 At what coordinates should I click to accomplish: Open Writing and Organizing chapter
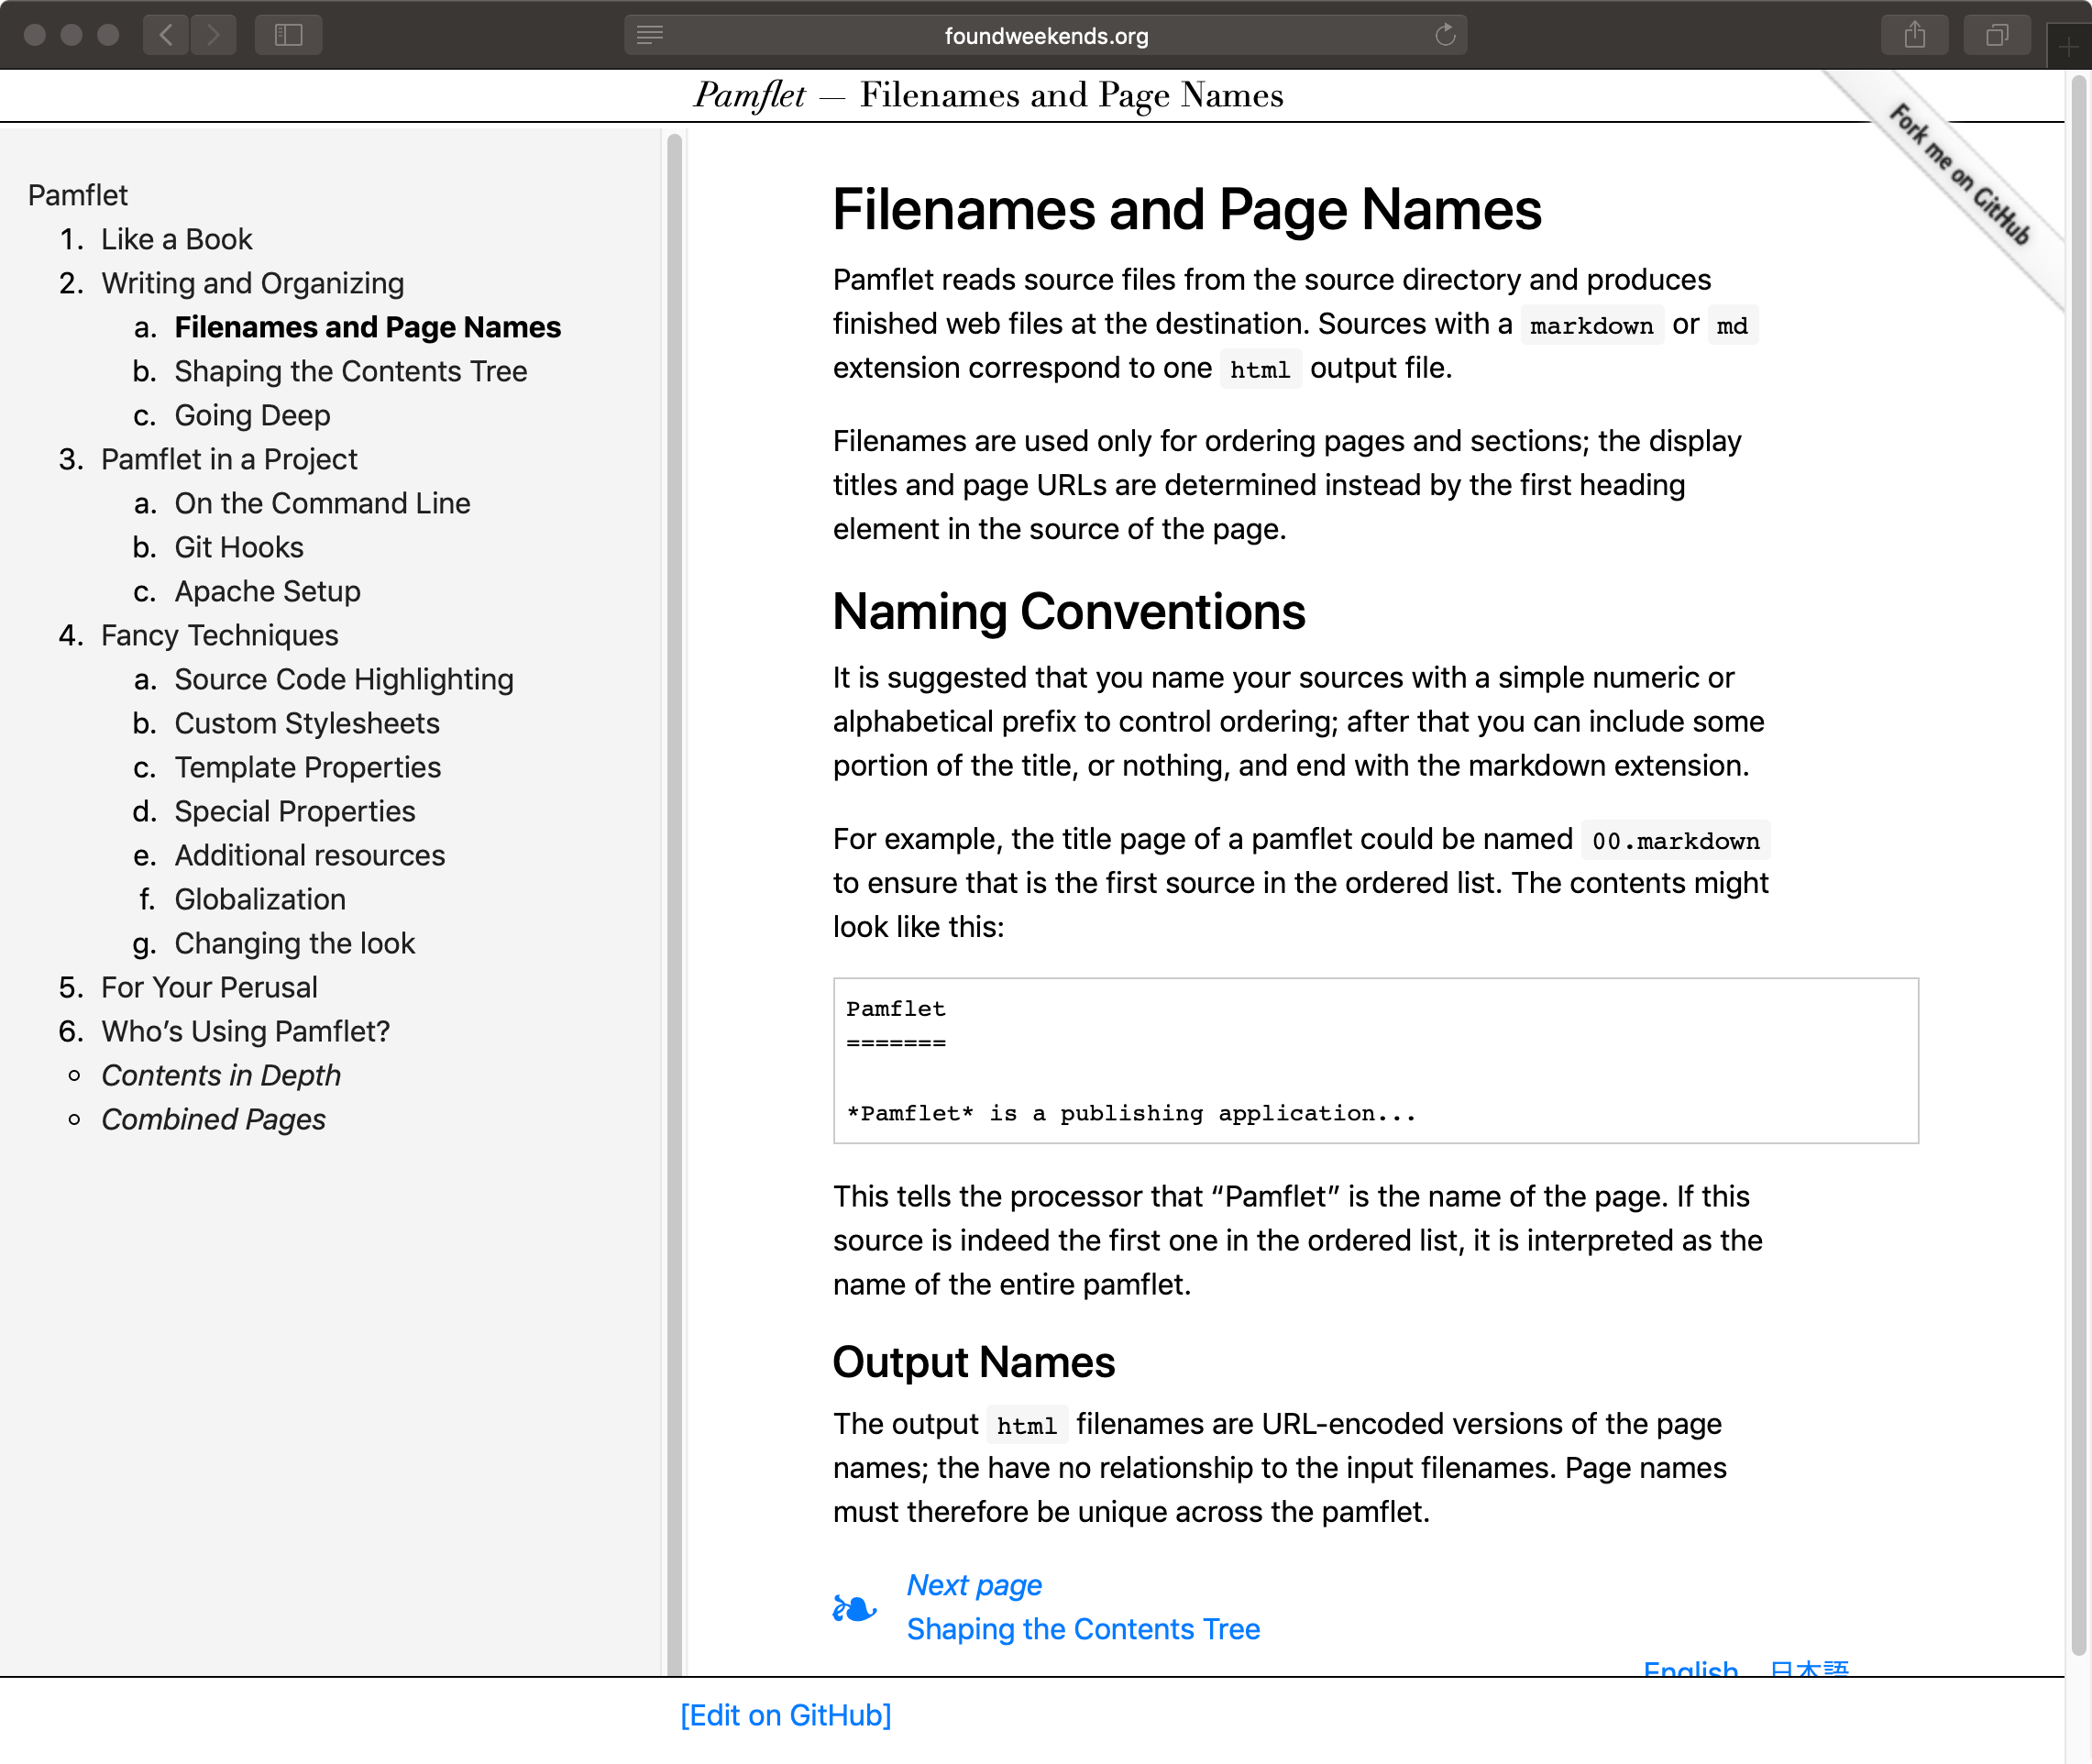(x=253, y=283)
